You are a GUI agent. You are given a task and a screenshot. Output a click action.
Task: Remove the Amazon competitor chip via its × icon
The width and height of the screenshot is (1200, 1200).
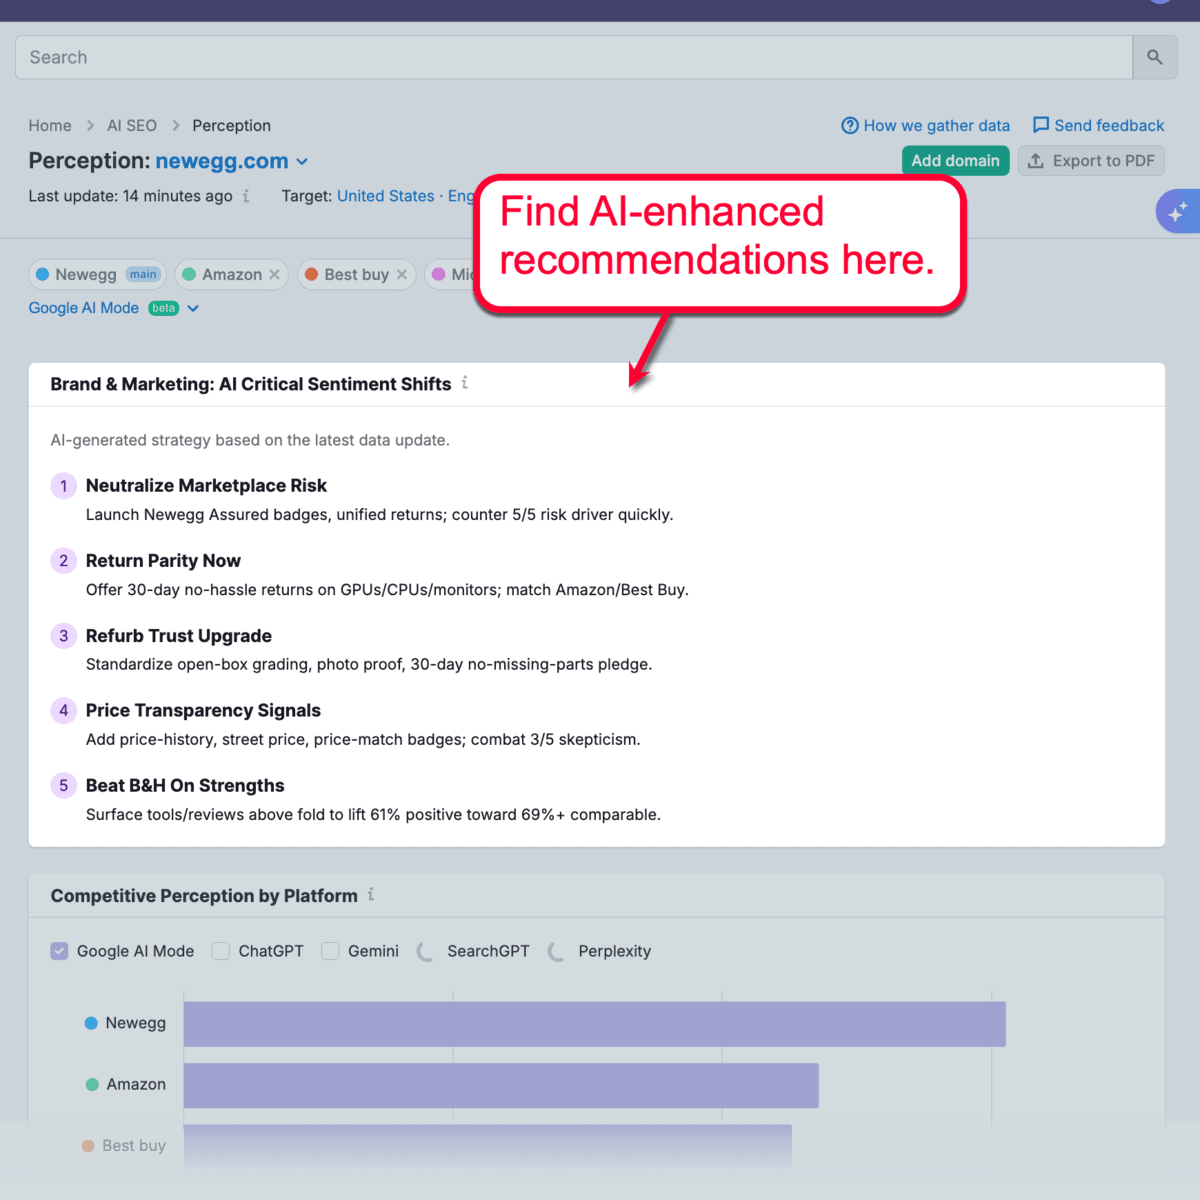click(x=276, y=274)
